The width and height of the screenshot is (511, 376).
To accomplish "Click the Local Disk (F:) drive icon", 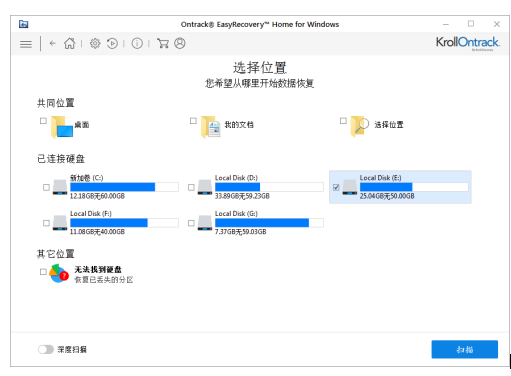I will [60, 223].
